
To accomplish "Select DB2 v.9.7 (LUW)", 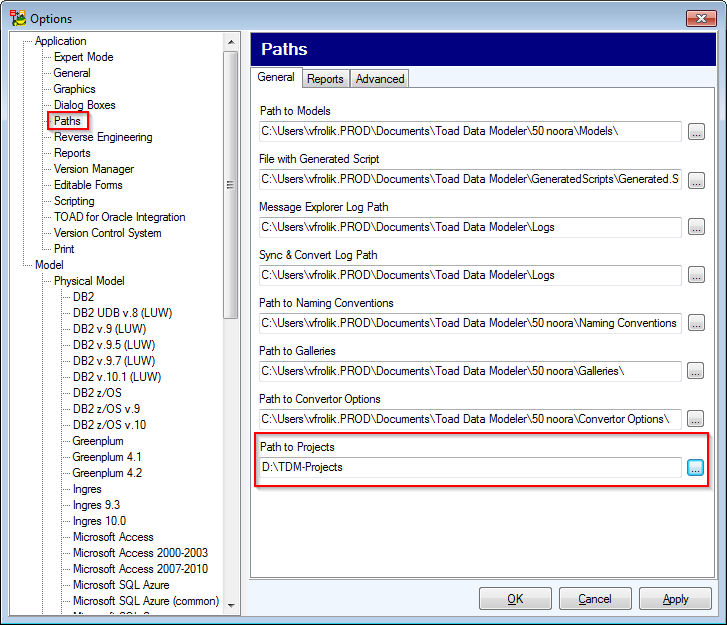I will point(114,361).
